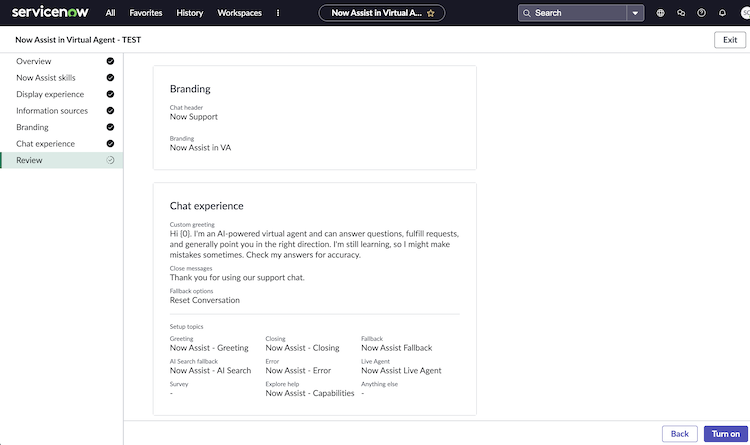750x445 pixels.
Task: Open the user profile avatar
Action: (x=745, y=13)
